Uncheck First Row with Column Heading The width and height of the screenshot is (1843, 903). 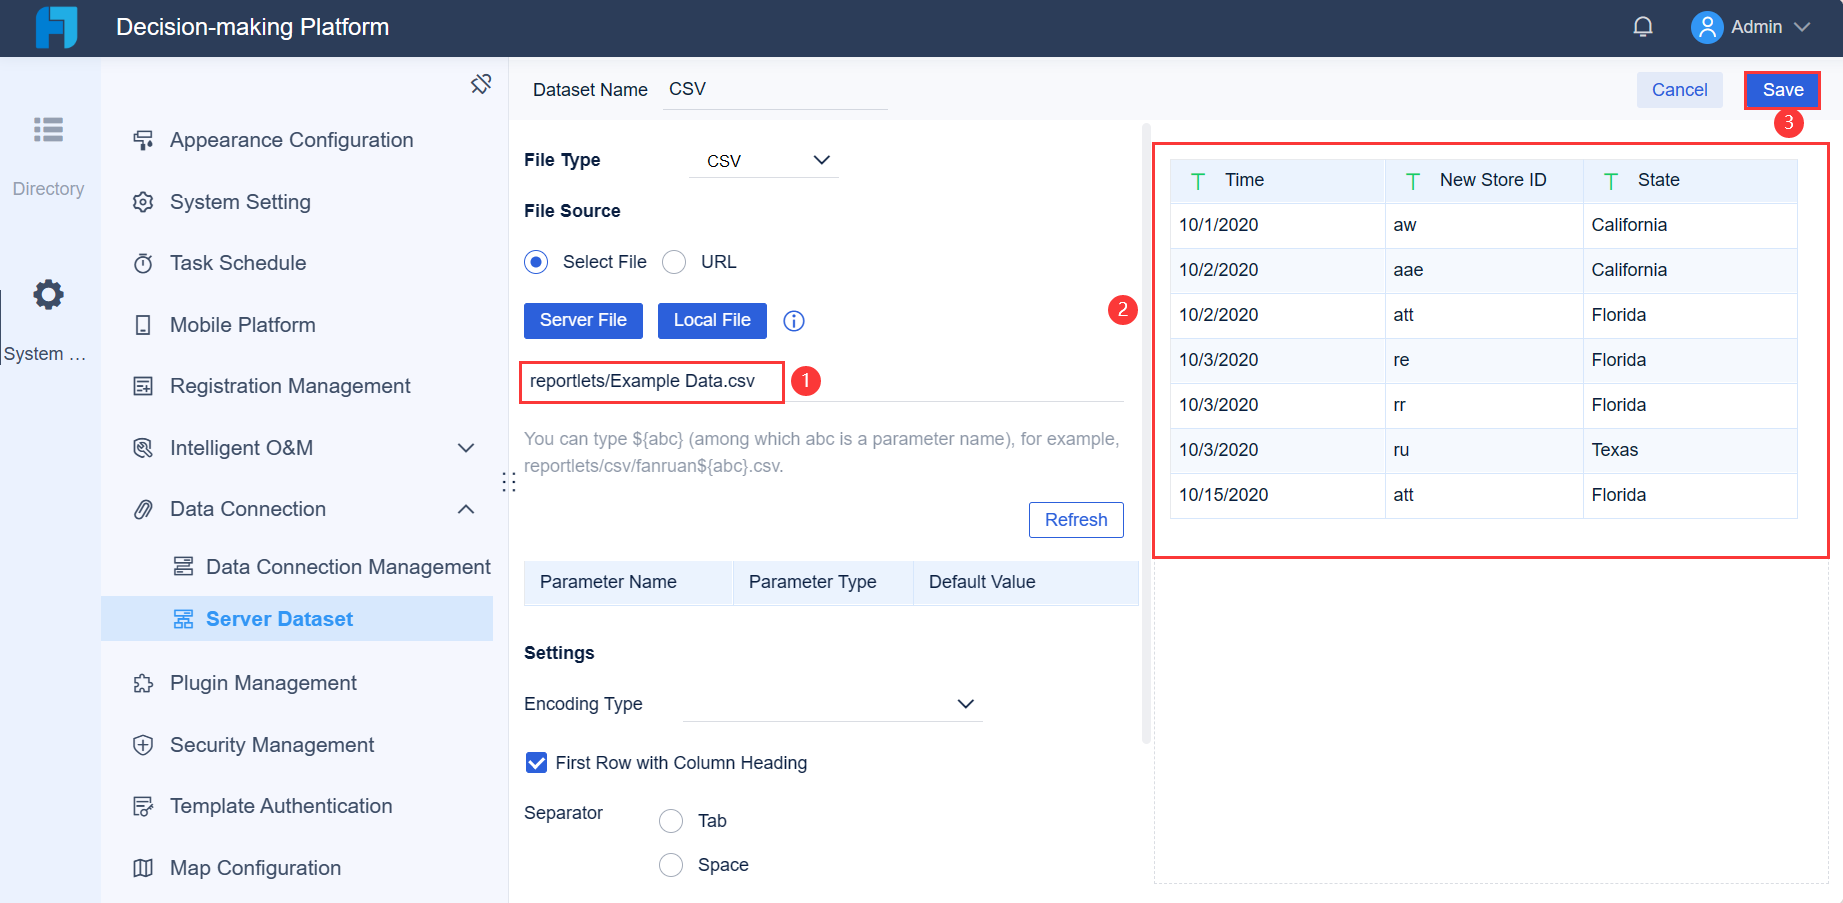[536, 762]
